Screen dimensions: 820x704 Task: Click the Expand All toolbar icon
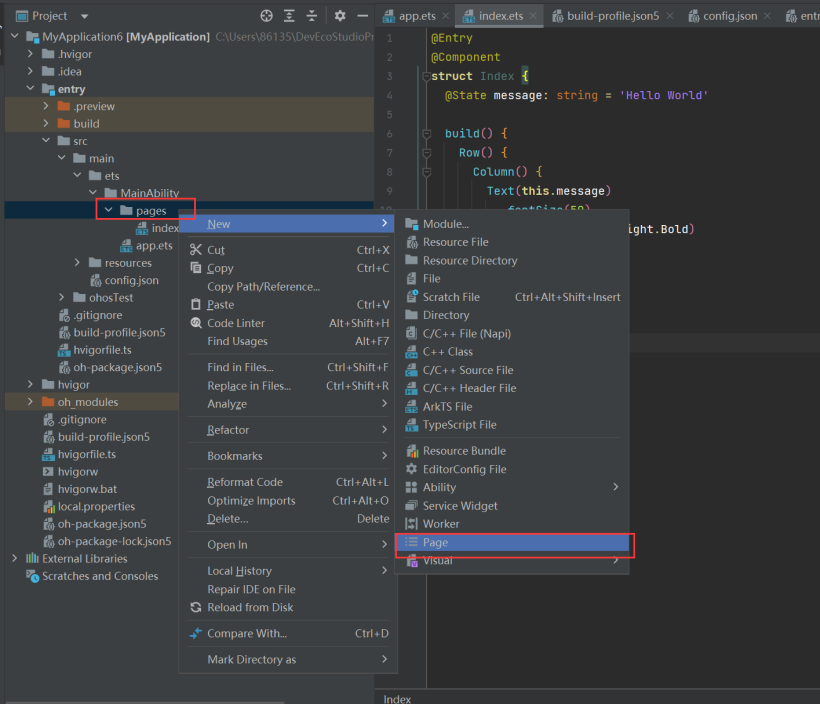coord(289,16)
